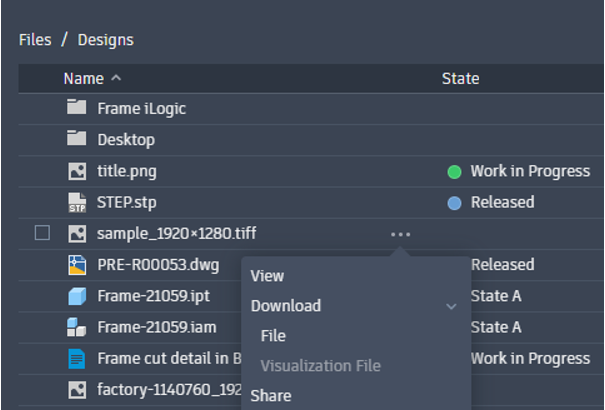Screen dimensions: 605x410
Task: Open the three-dots menu for sample_1920×1280.tiff
Action: click(x=401, y=234)
